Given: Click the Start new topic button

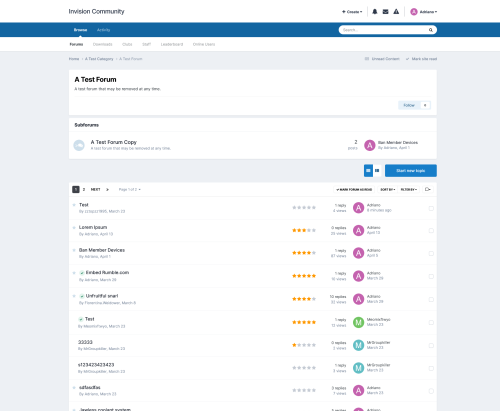Looking at the screenshot, I should tap(411, 171).
